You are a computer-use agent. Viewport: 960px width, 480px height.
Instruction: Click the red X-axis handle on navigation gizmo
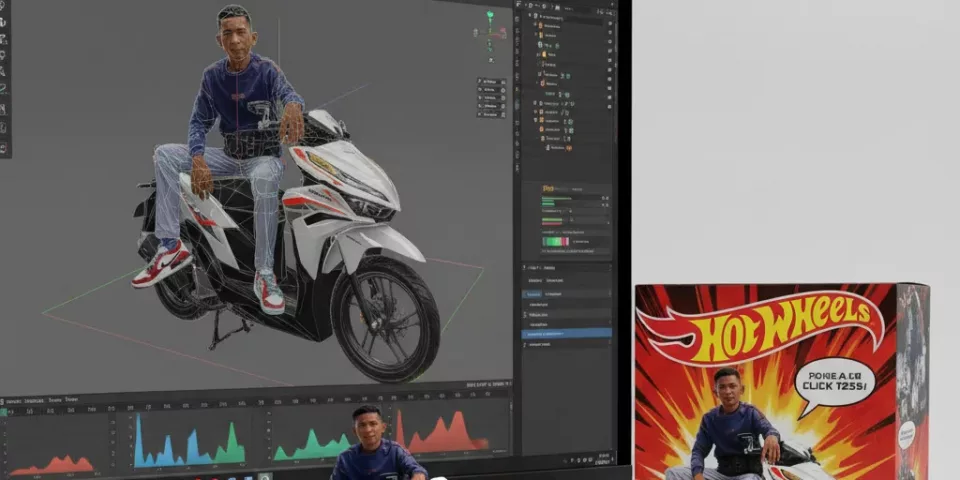coord(503,30)
